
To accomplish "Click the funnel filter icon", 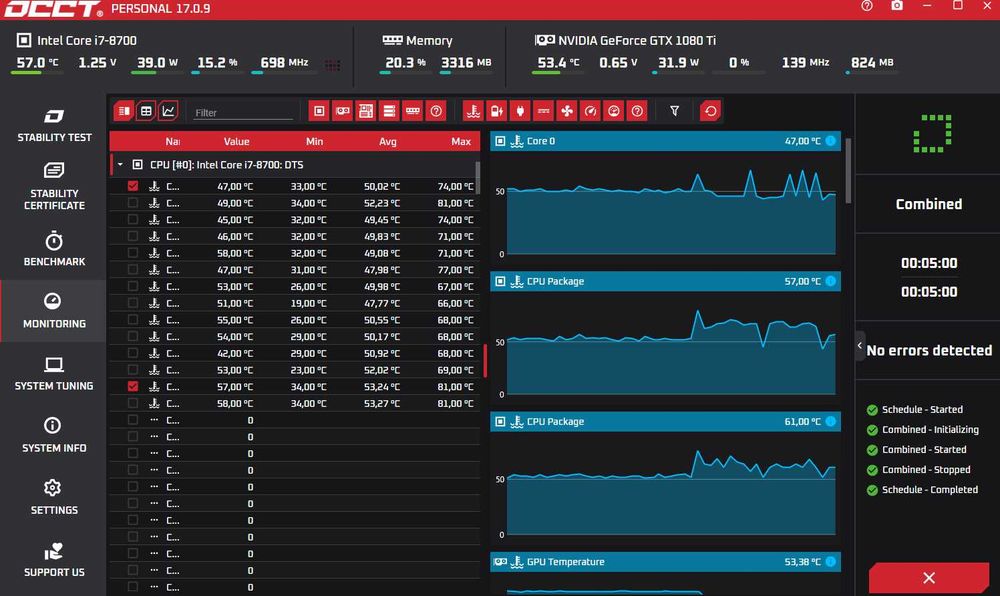I will [x=674, y=111].
